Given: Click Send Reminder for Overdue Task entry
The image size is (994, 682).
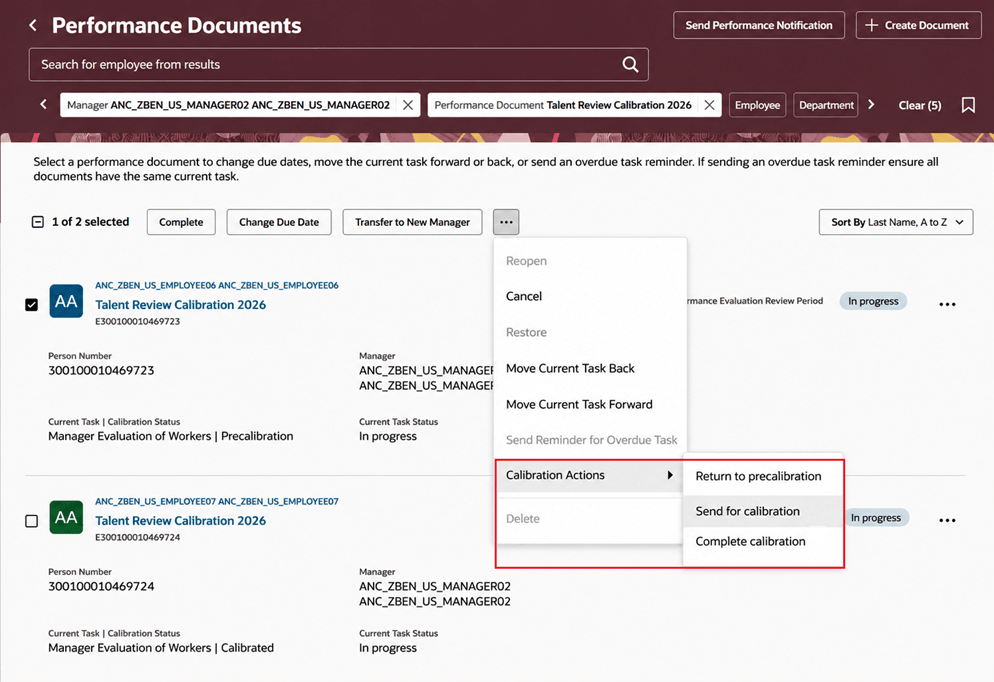Looking at the screenshot, I should point(590,440).
